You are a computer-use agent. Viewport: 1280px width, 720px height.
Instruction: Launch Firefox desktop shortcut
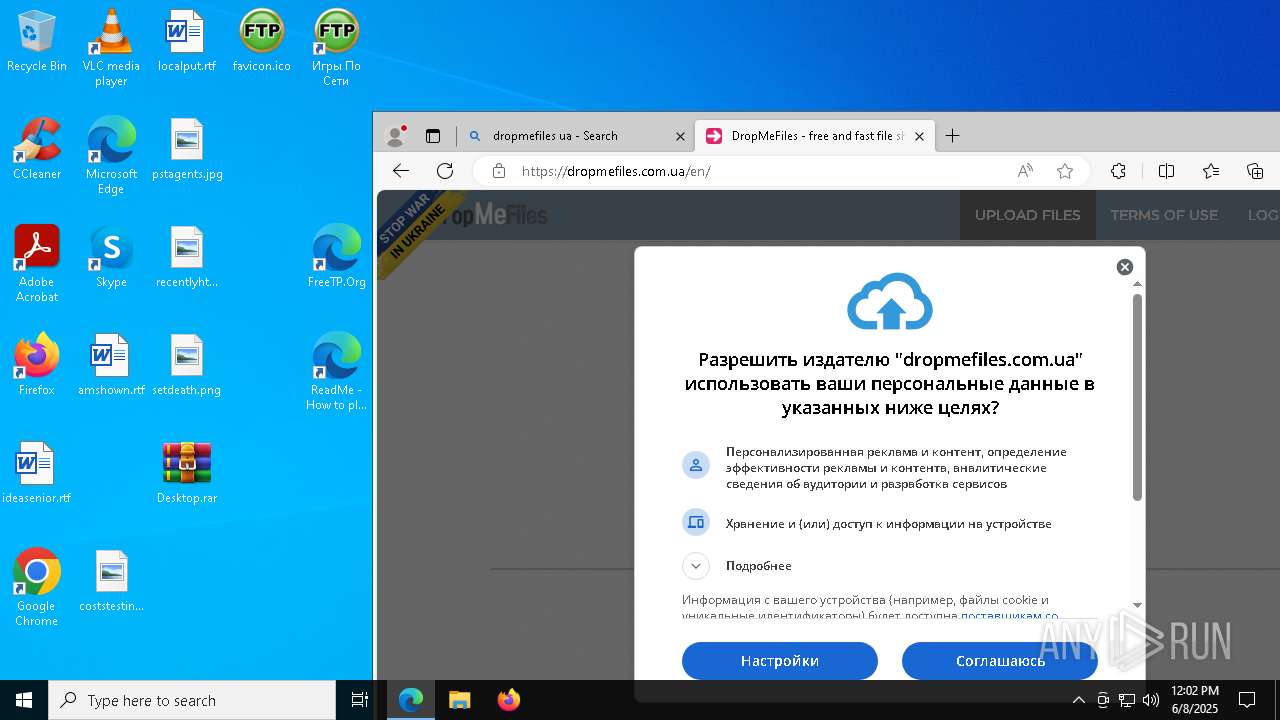[x=37, y=366]
